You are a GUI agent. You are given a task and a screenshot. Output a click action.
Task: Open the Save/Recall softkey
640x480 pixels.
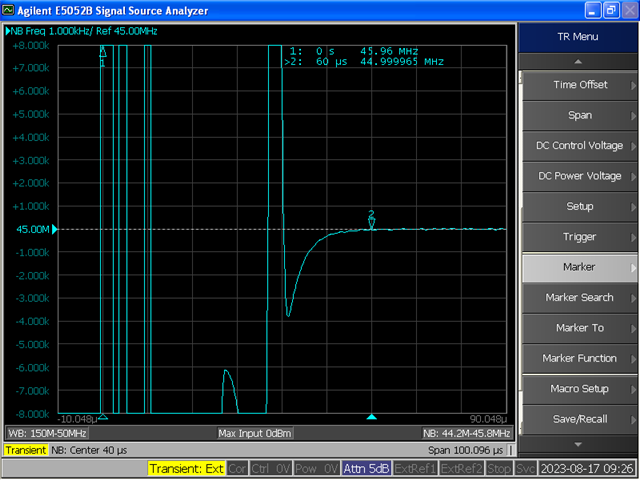pyautogui.click(x=580, y=420)
